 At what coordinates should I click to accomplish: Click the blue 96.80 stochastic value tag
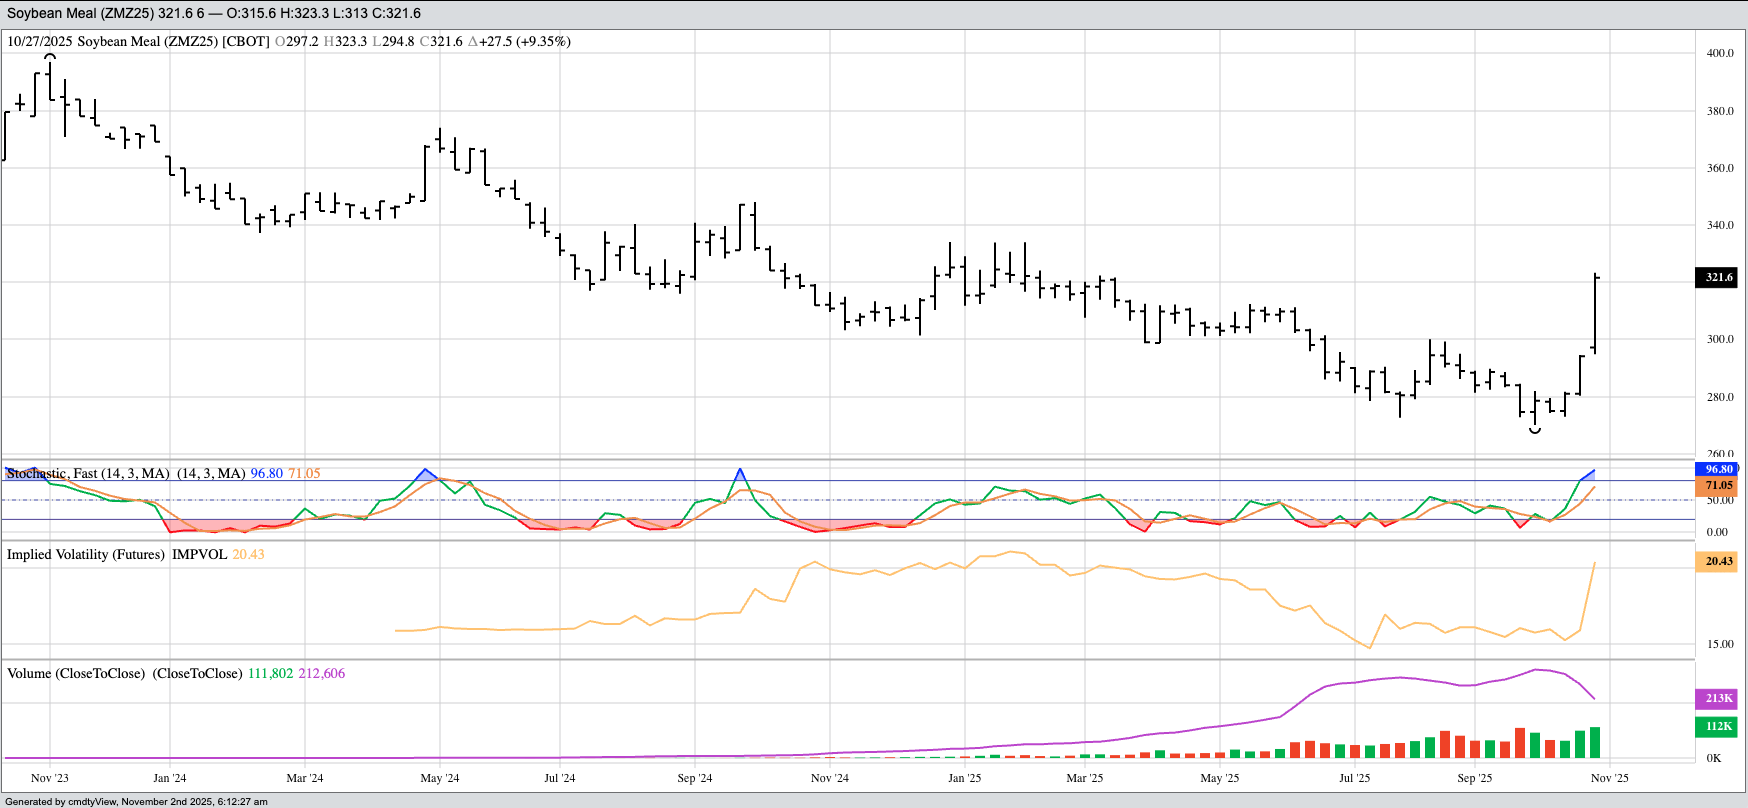click(x=1718, y=468)
